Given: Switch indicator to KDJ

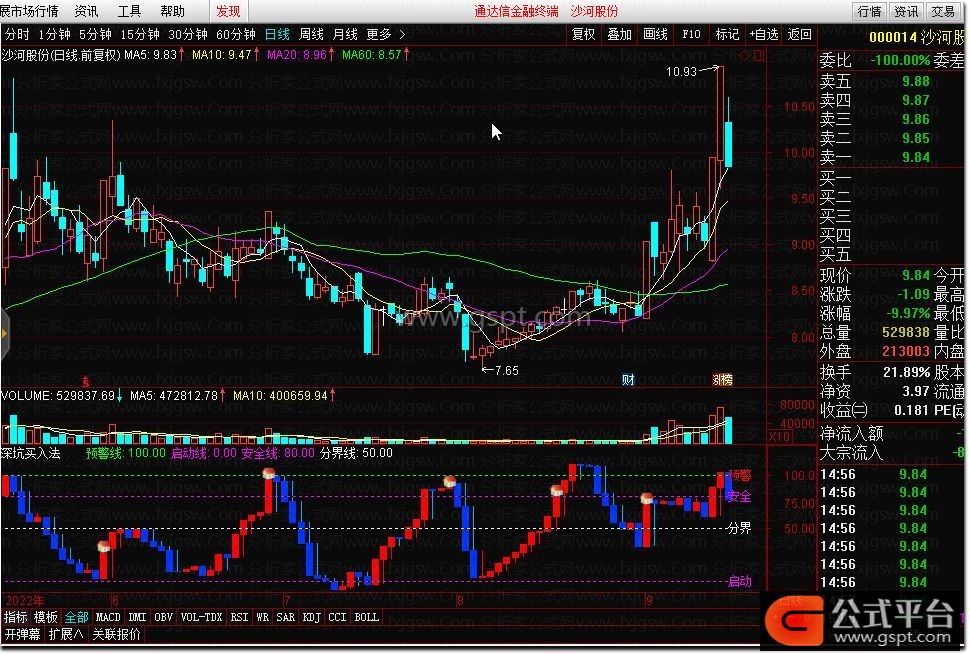Looking at the screenshot, I should click(x=312, y=617).
